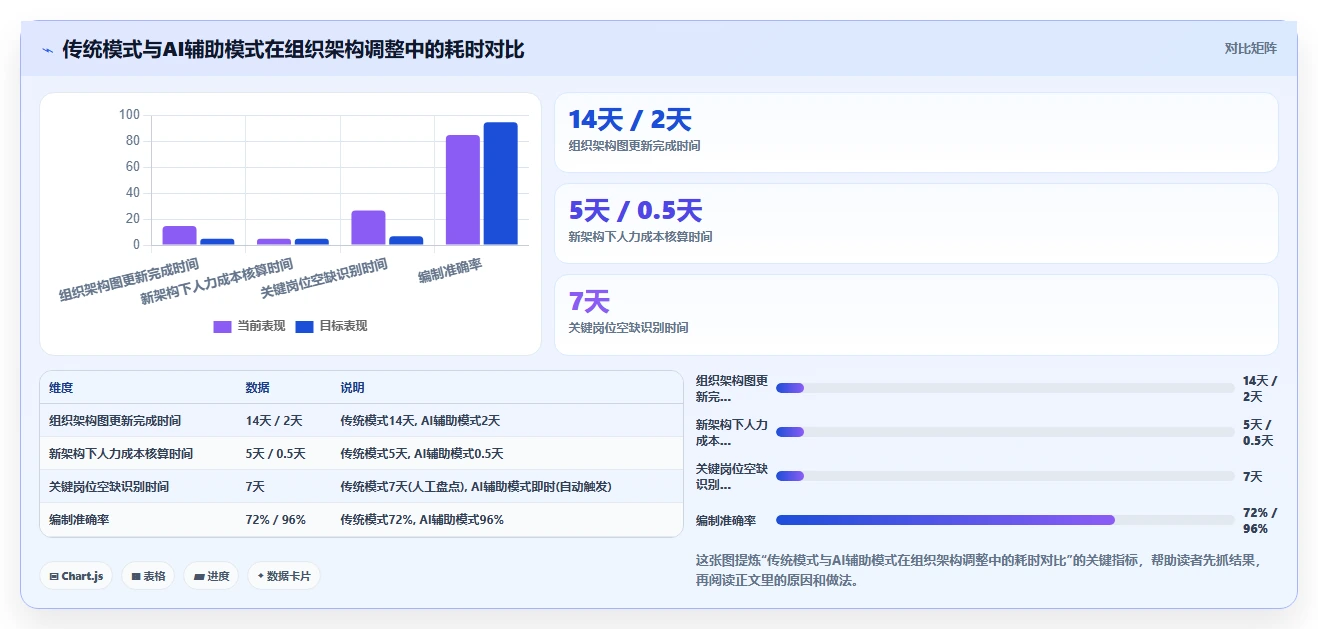
Task: Select the 数据卡片 chip
Action: click(x=284, y=576)
